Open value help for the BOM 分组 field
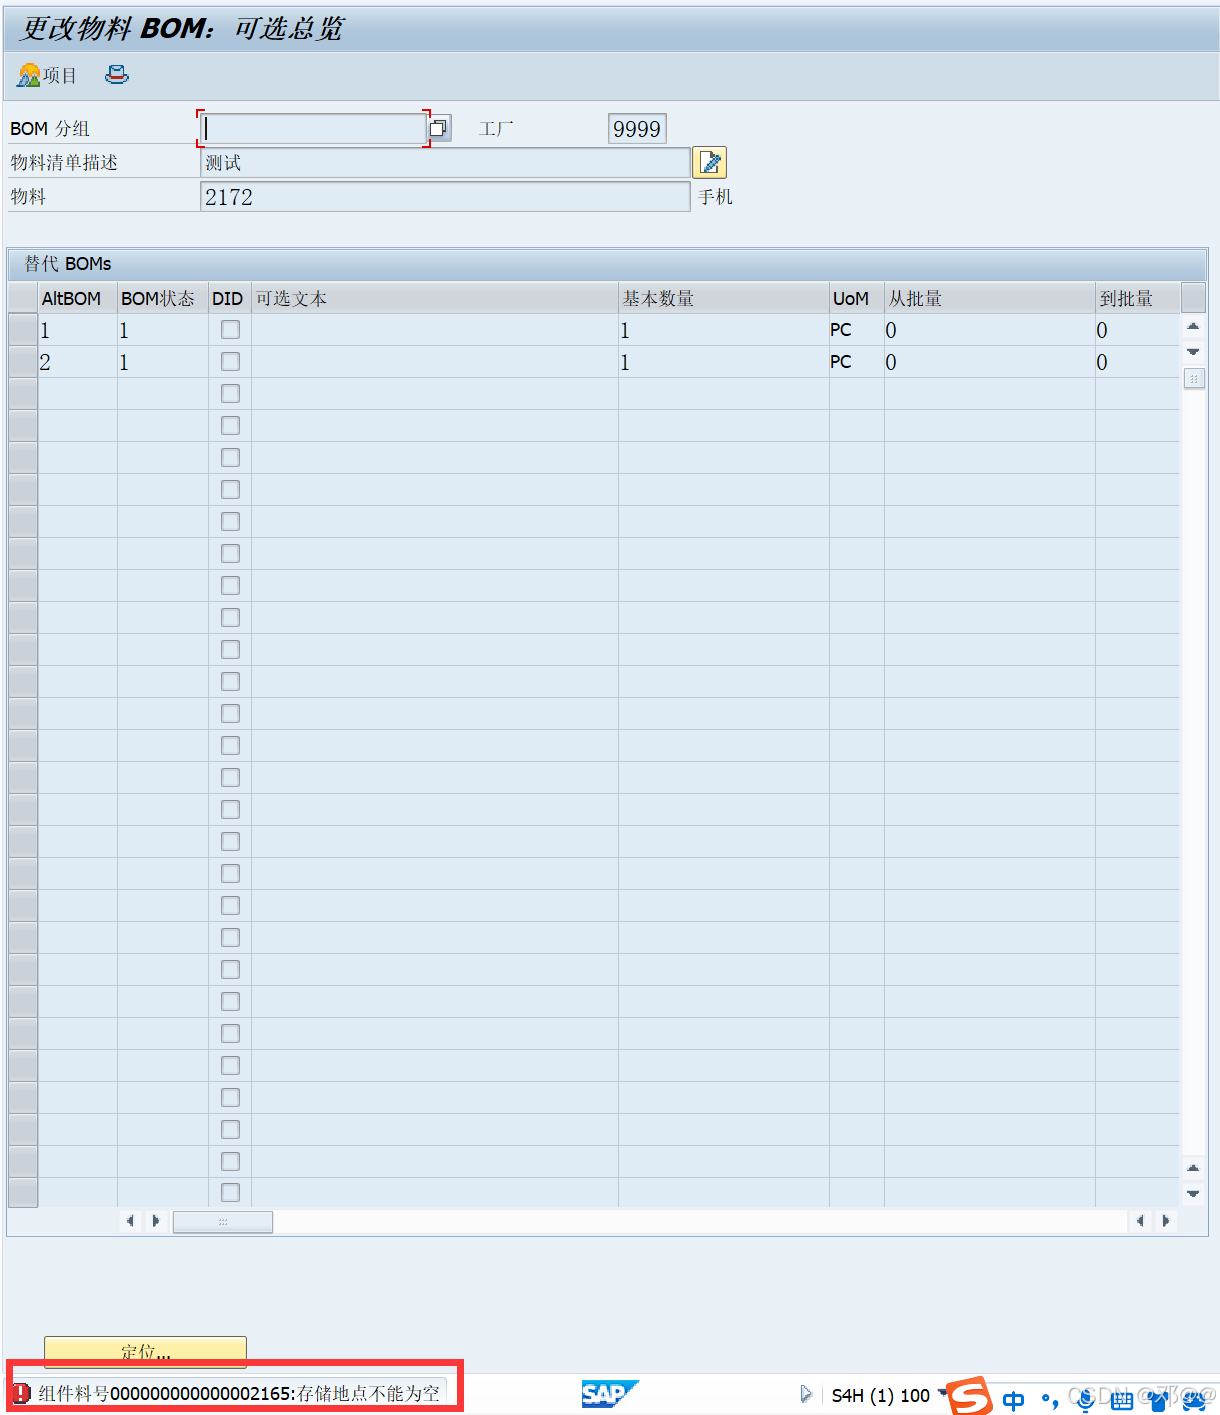 438,128
